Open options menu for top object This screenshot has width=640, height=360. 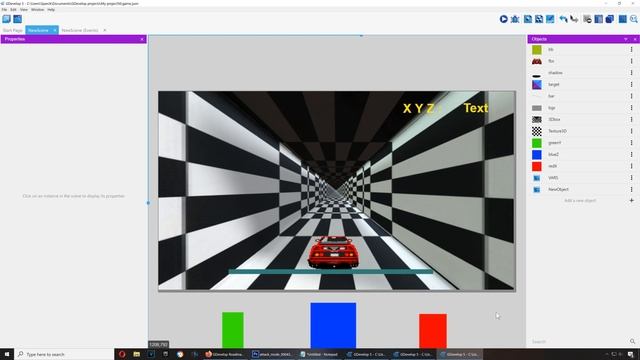(631, 108)
